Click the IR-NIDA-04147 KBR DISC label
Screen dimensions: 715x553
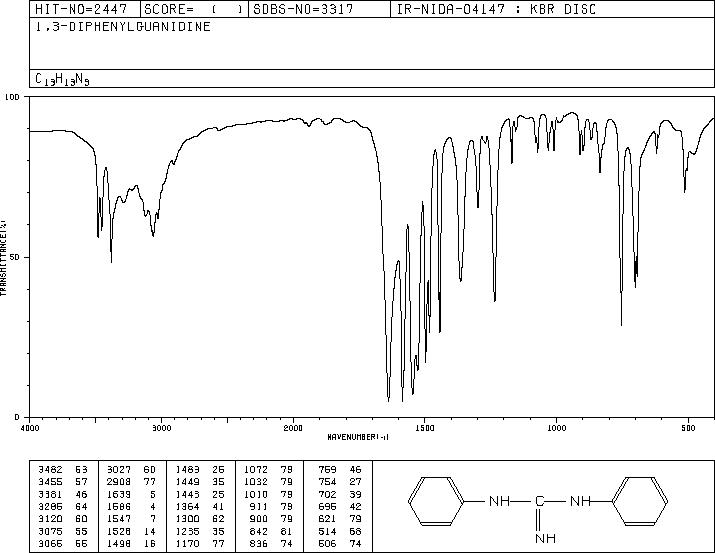tap(496, 9)
